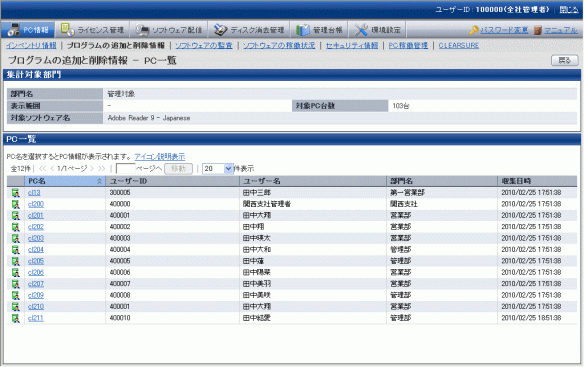Image resolution: width=584 pixels, height=367 pixels.
Task: Open the 20 件表示 dropdown
Action: (x=218, y=169)
